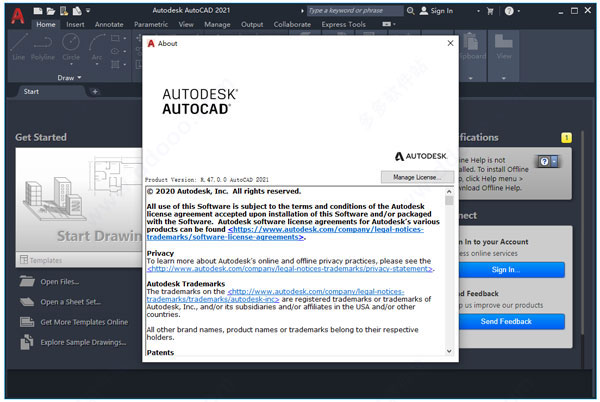Expand the Help dropdown arrow in title bar
Screen dimensions: 600x402
[518, 11]
